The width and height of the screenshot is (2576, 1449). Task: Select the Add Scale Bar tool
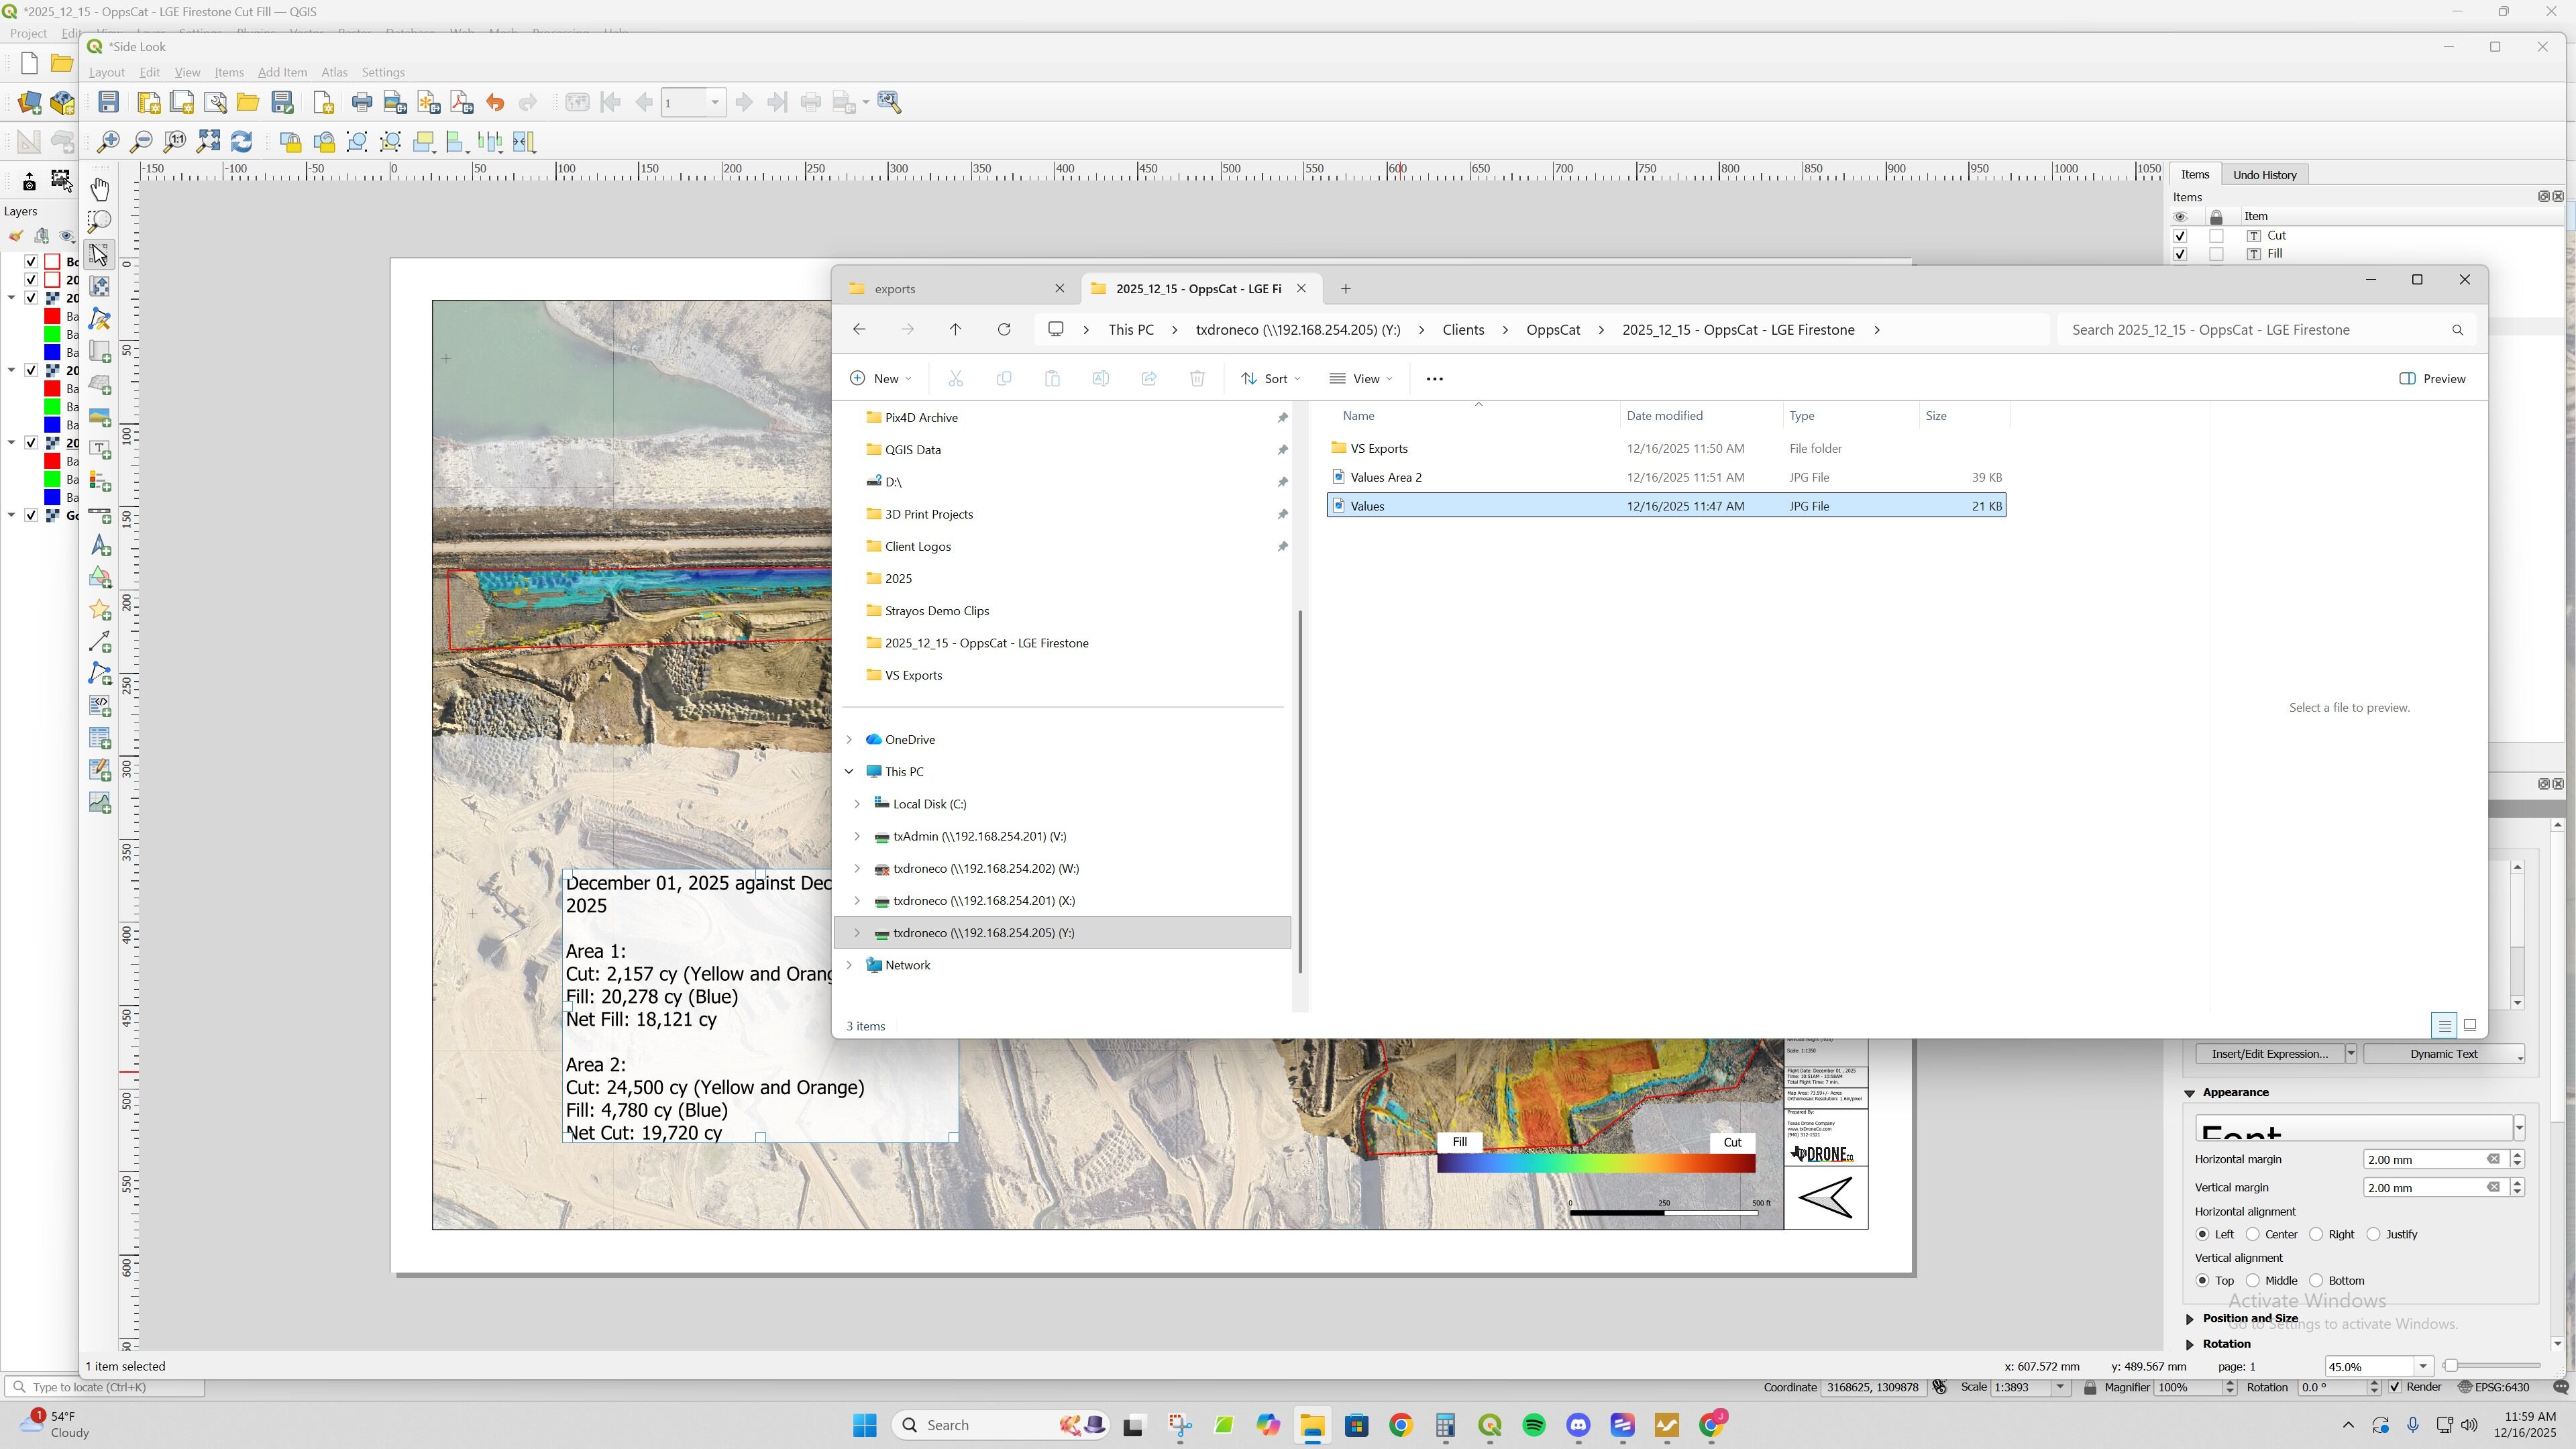[x=100, y=514]
